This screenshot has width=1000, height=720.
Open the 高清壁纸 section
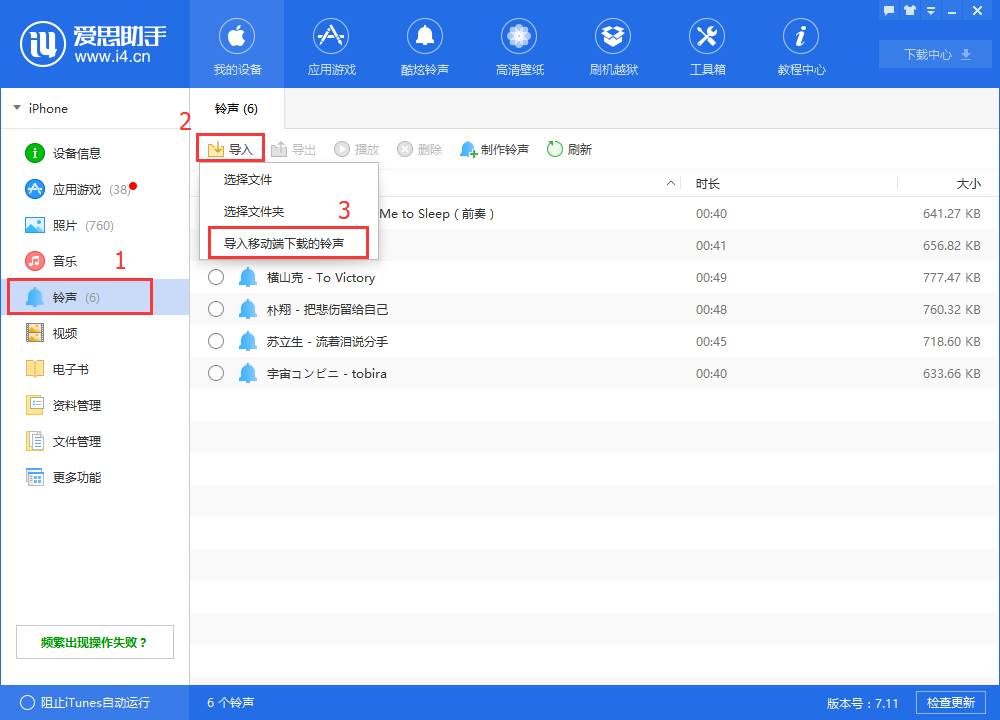click(x=518, y=45)
